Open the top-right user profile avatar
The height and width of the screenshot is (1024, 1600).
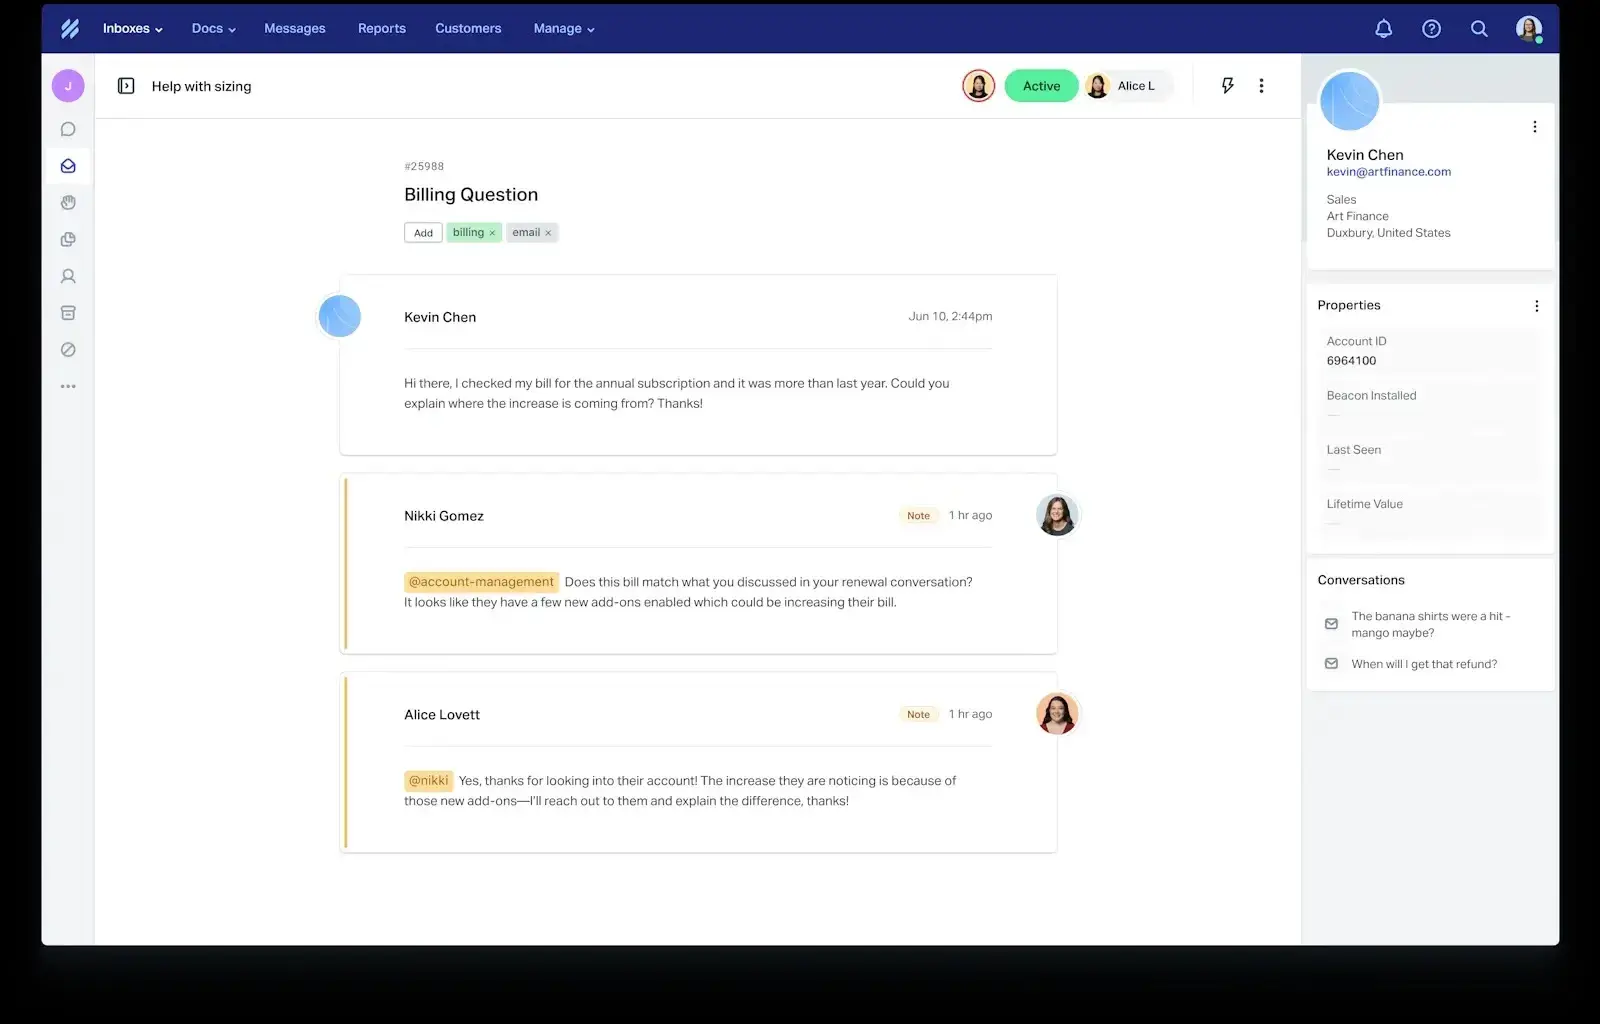pos(1528,29)
